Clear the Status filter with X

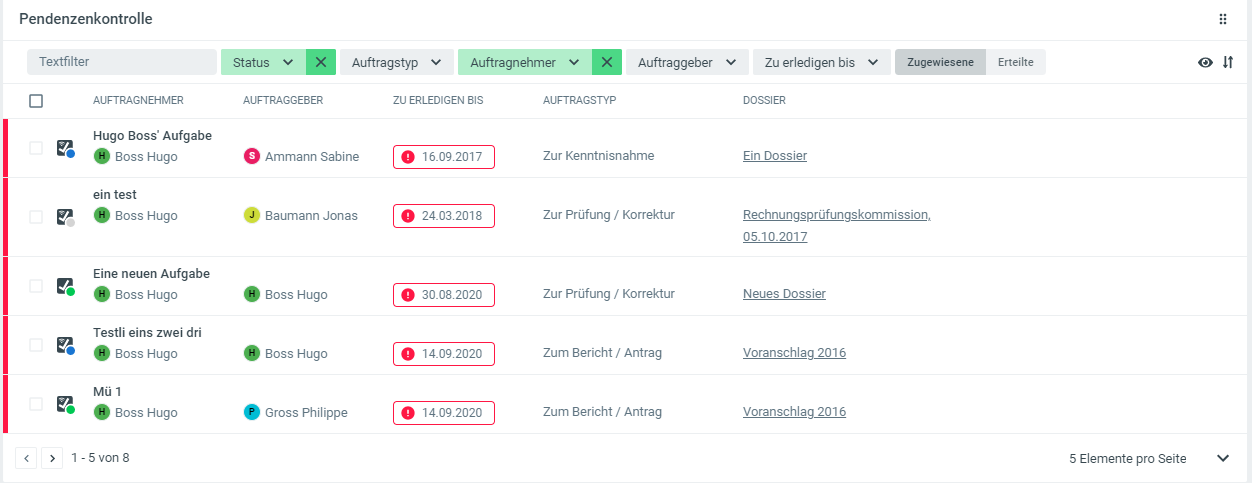(320, 62)
